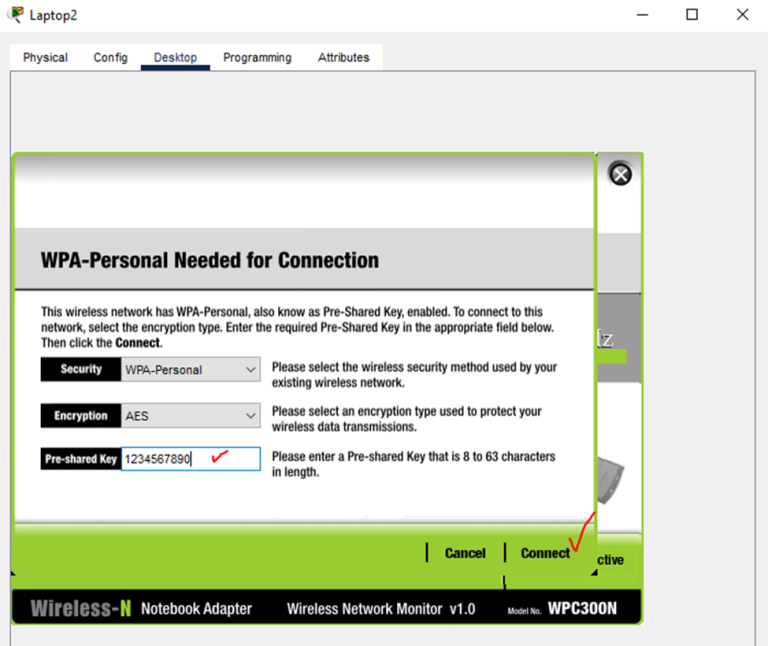The height and width of the screenshot is (646, 768).
Task: Minimize the Laptop2 window
Action: (642, 15)
